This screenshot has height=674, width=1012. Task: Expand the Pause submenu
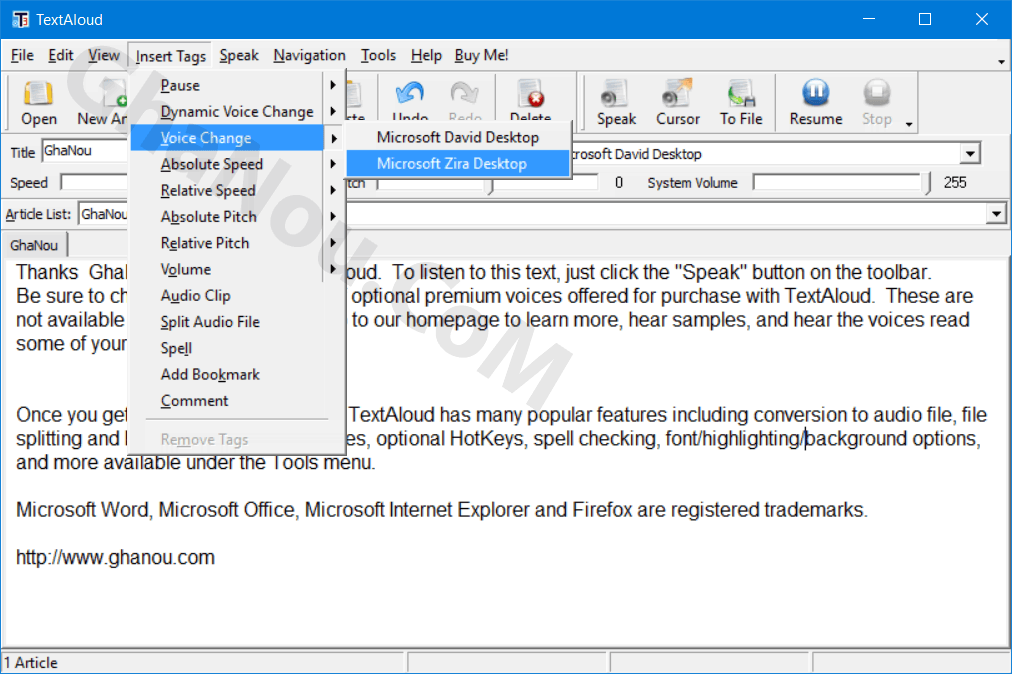(237, 85)
